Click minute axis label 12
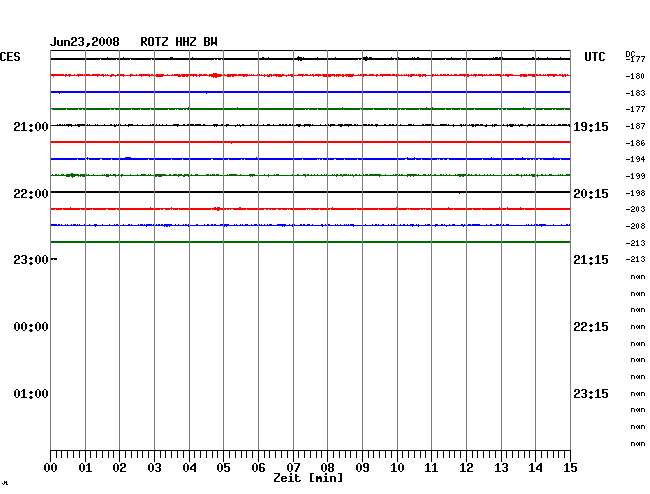This screenshot has width=650, height=494. tap(466, 468)
